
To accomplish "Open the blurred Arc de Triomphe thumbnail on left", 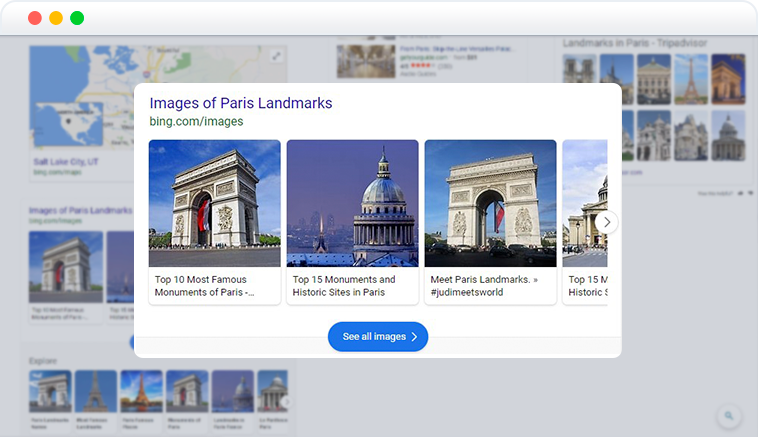I will 66,266.
